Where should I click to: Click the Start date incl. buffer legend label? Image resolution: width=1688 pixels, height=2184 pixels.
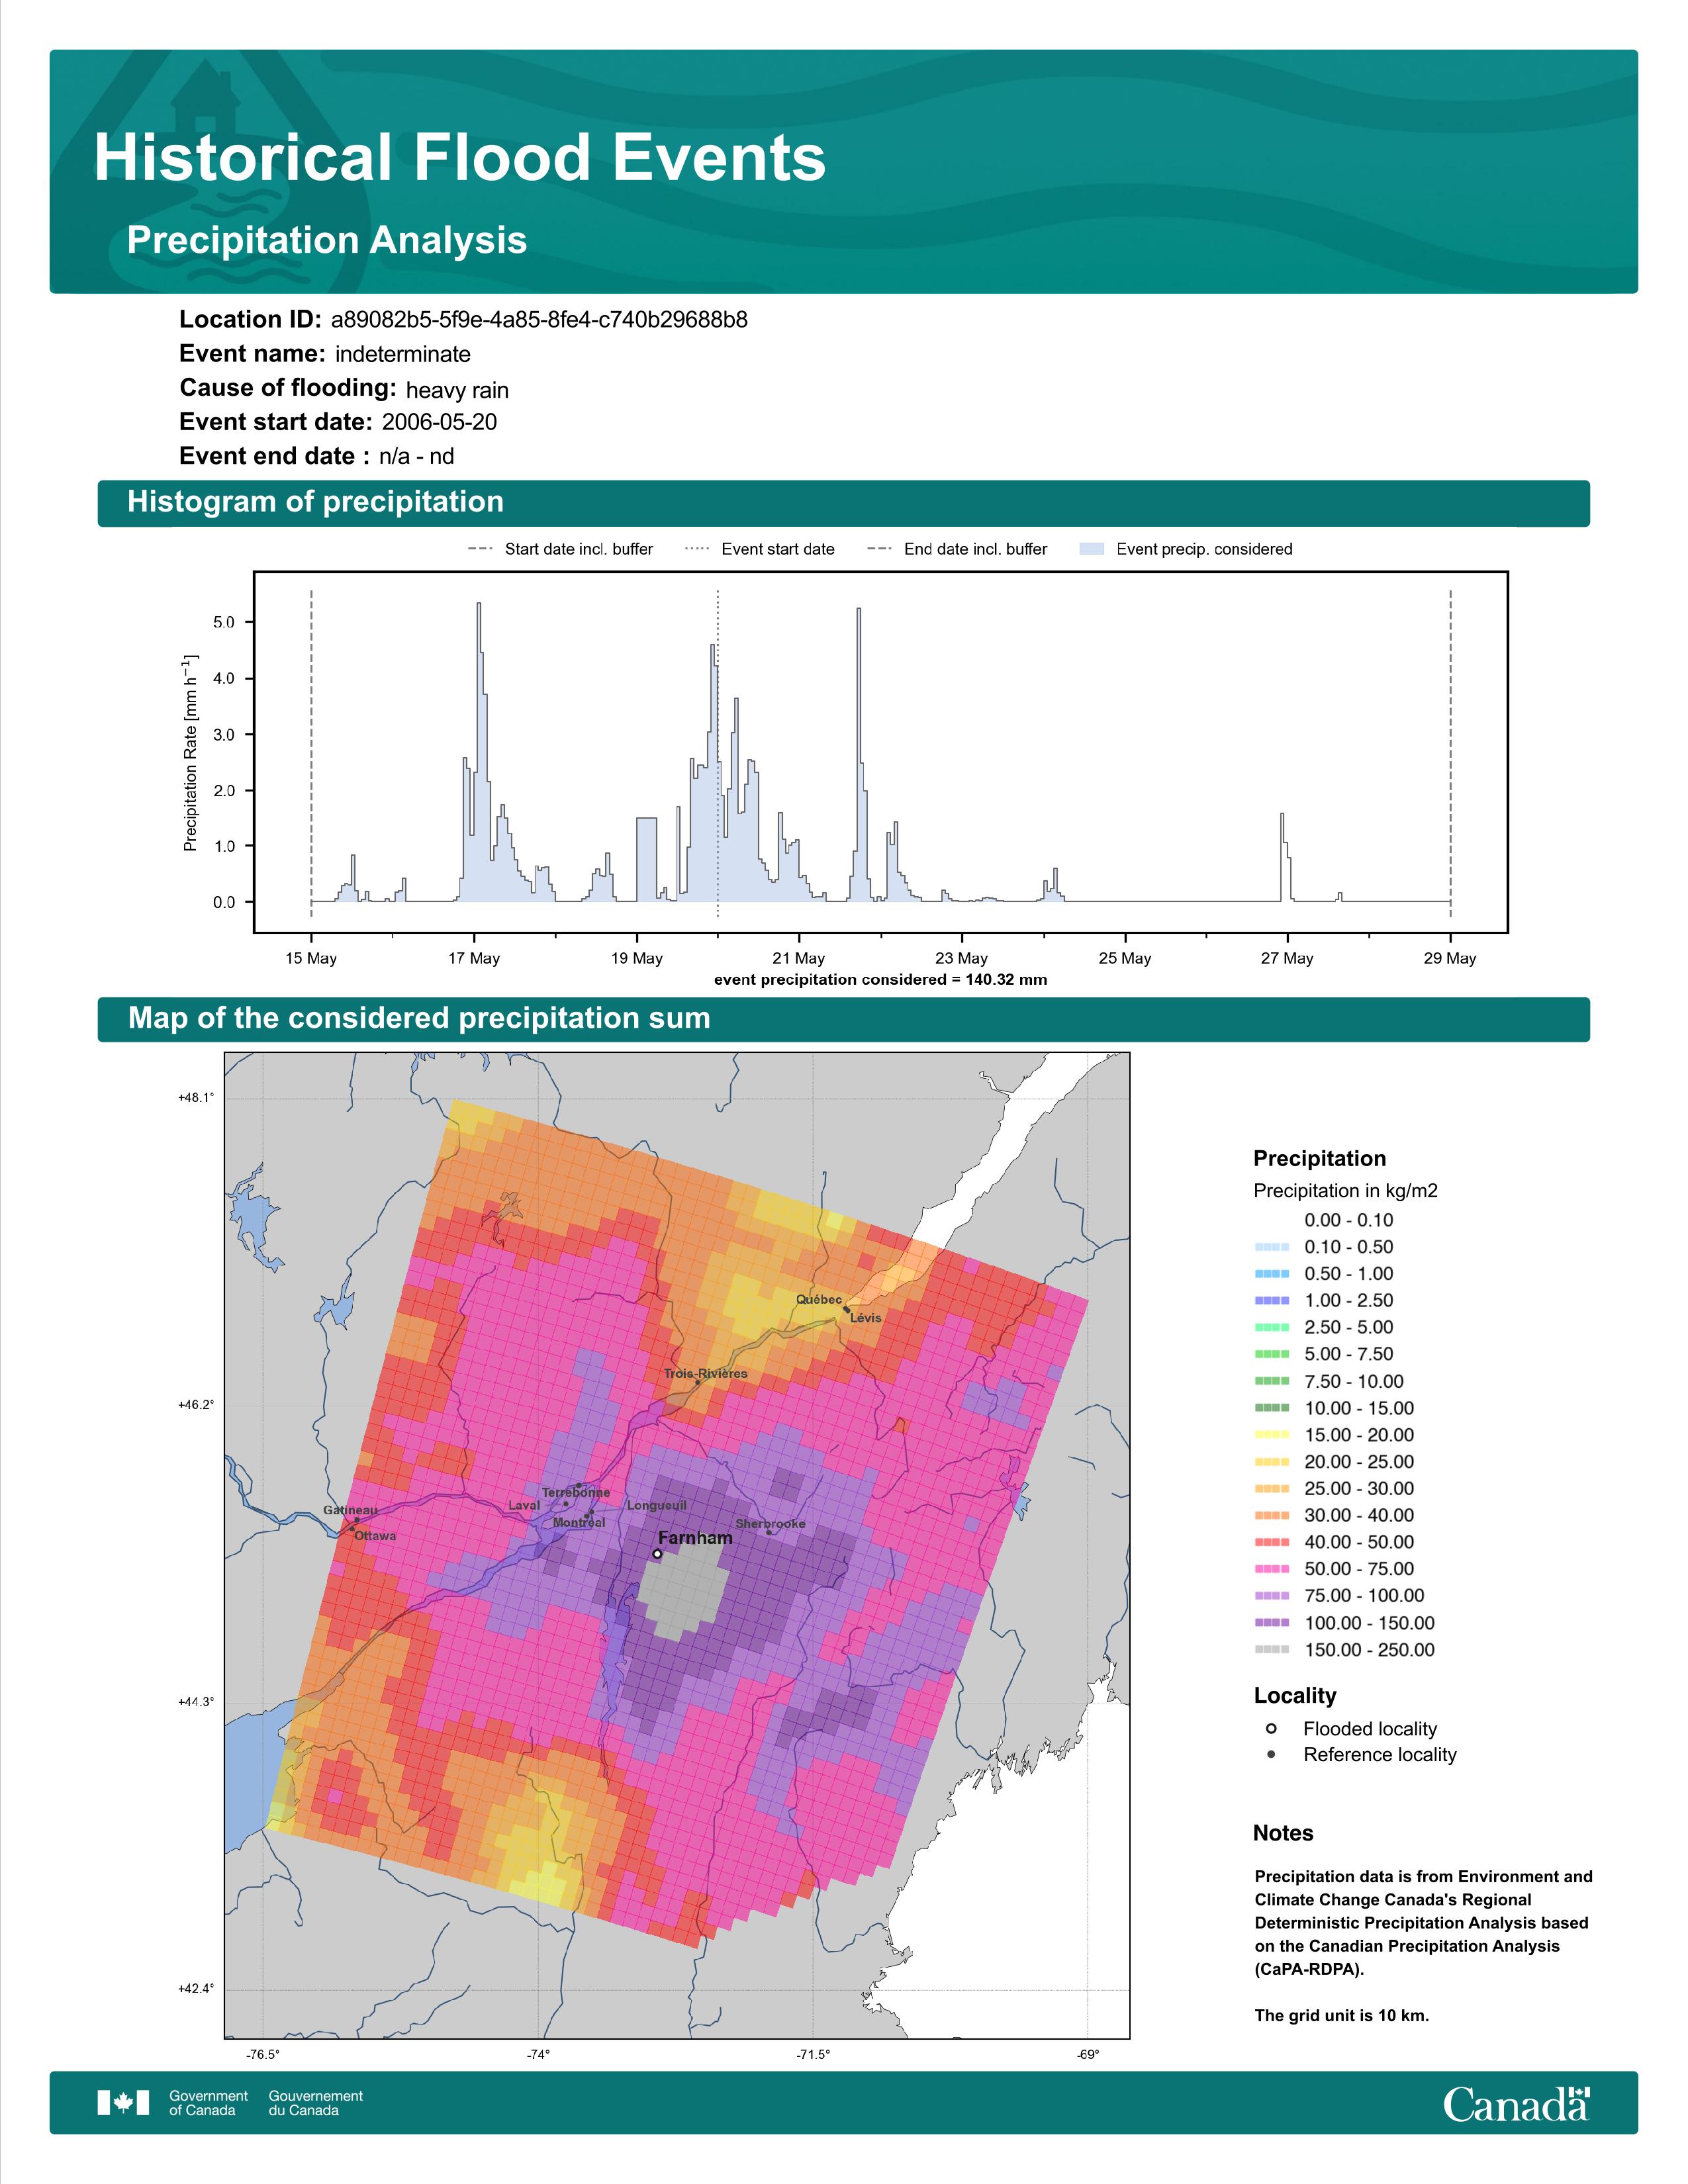pyautogui.click(x=579, y=549)
